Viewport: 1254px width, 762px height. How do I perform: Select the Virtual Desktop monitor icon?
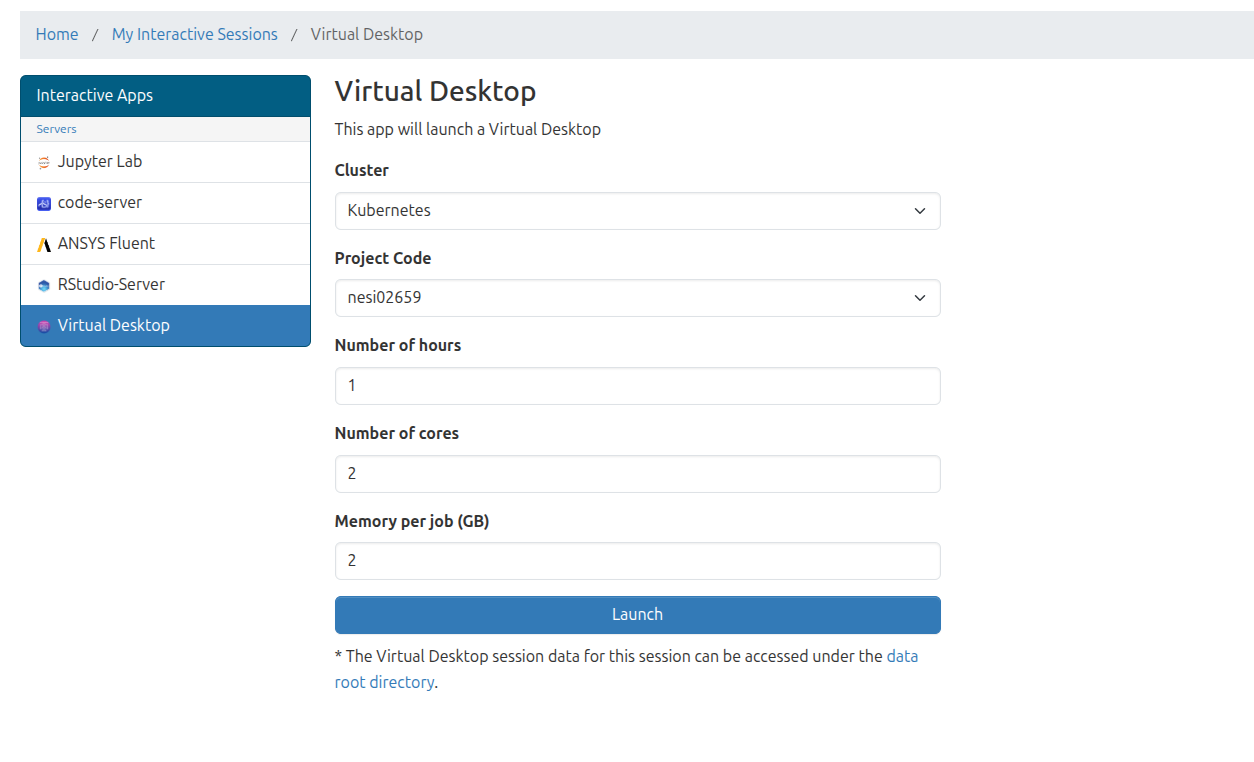44,325
